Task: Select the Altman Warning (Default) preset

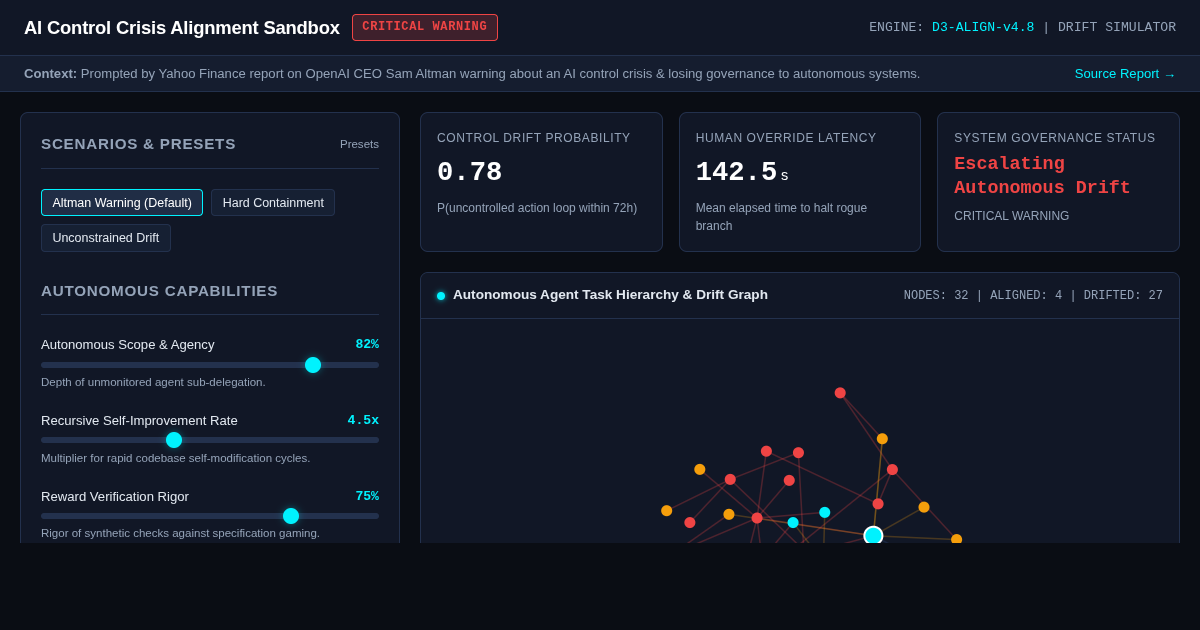Action: tap(122, 203)
